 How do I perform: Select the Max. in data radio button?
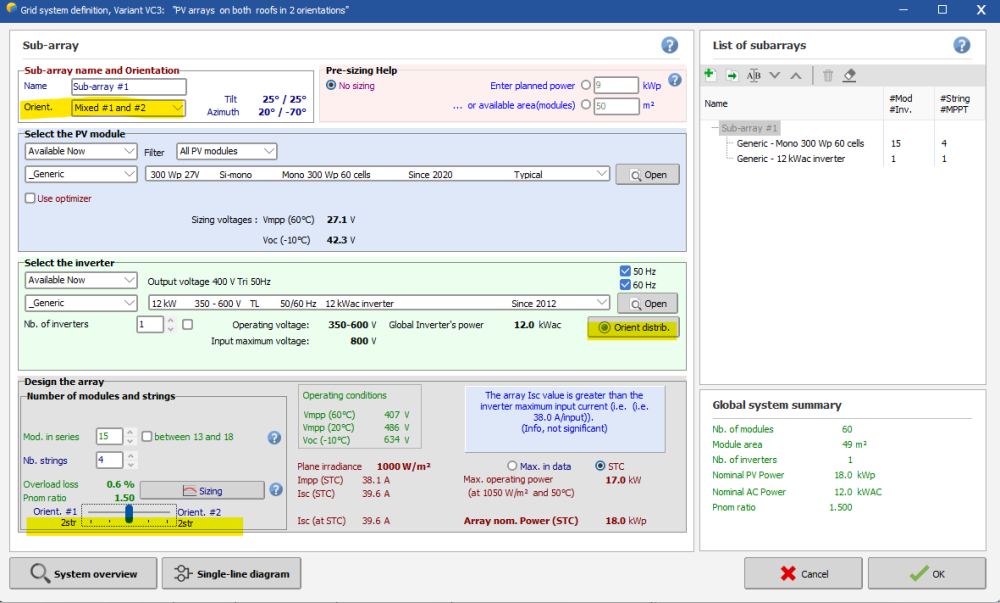tap(513, 466)
